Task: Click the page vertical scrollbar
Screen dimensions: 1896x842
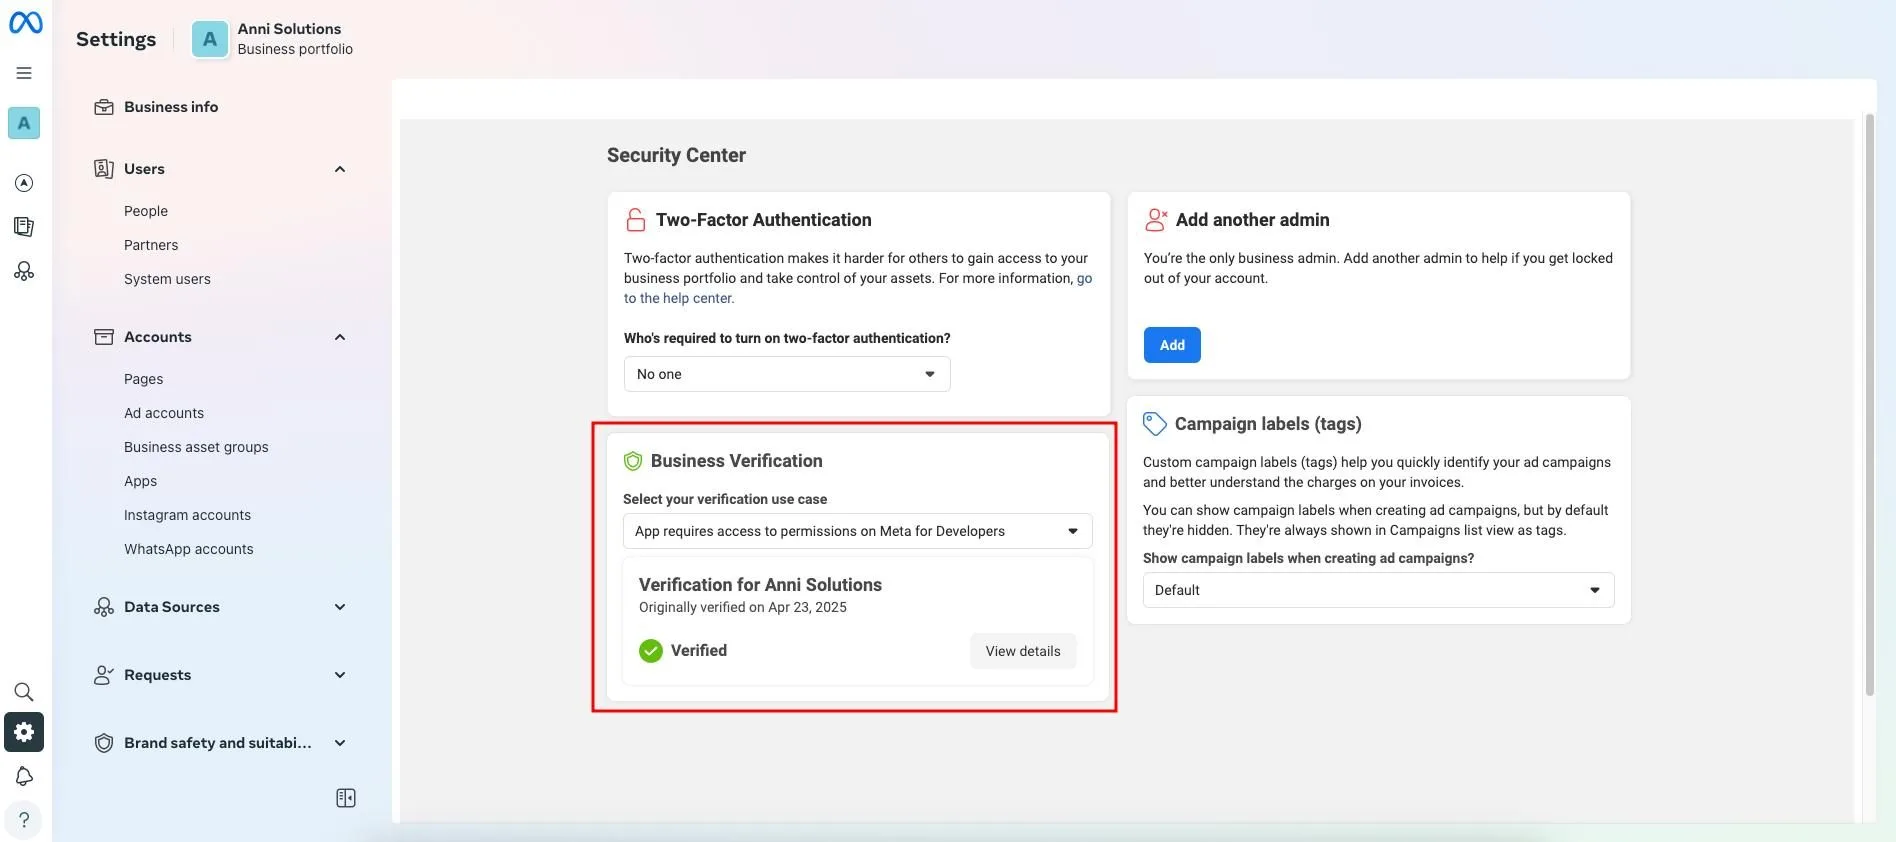Action: tap(1869, 404)
